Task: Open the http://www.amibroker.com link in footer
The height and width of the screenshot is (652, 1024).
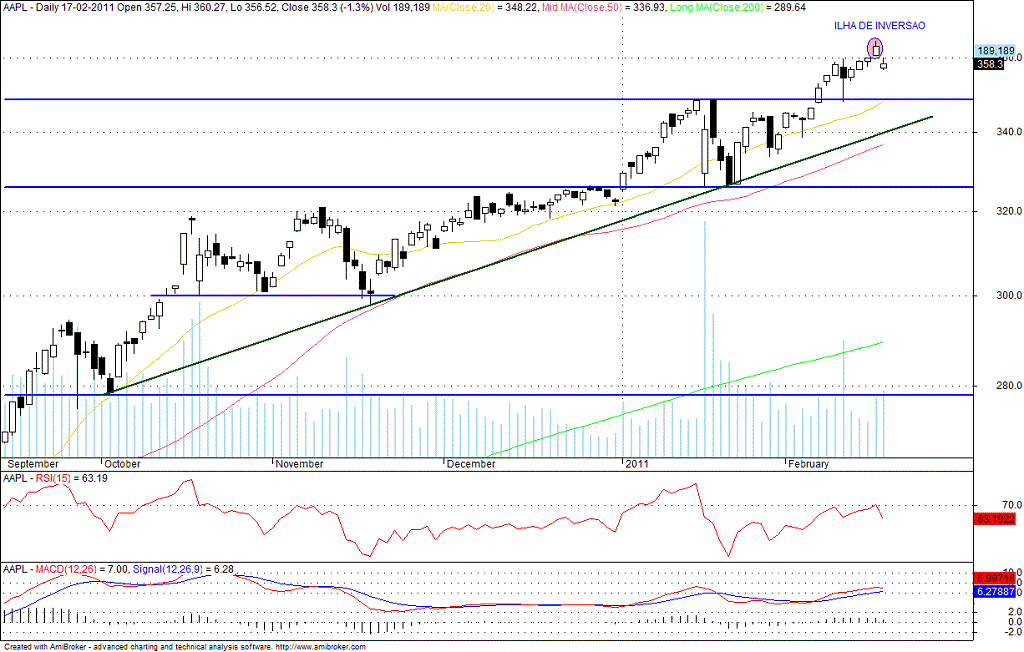Action: (321, 647)
